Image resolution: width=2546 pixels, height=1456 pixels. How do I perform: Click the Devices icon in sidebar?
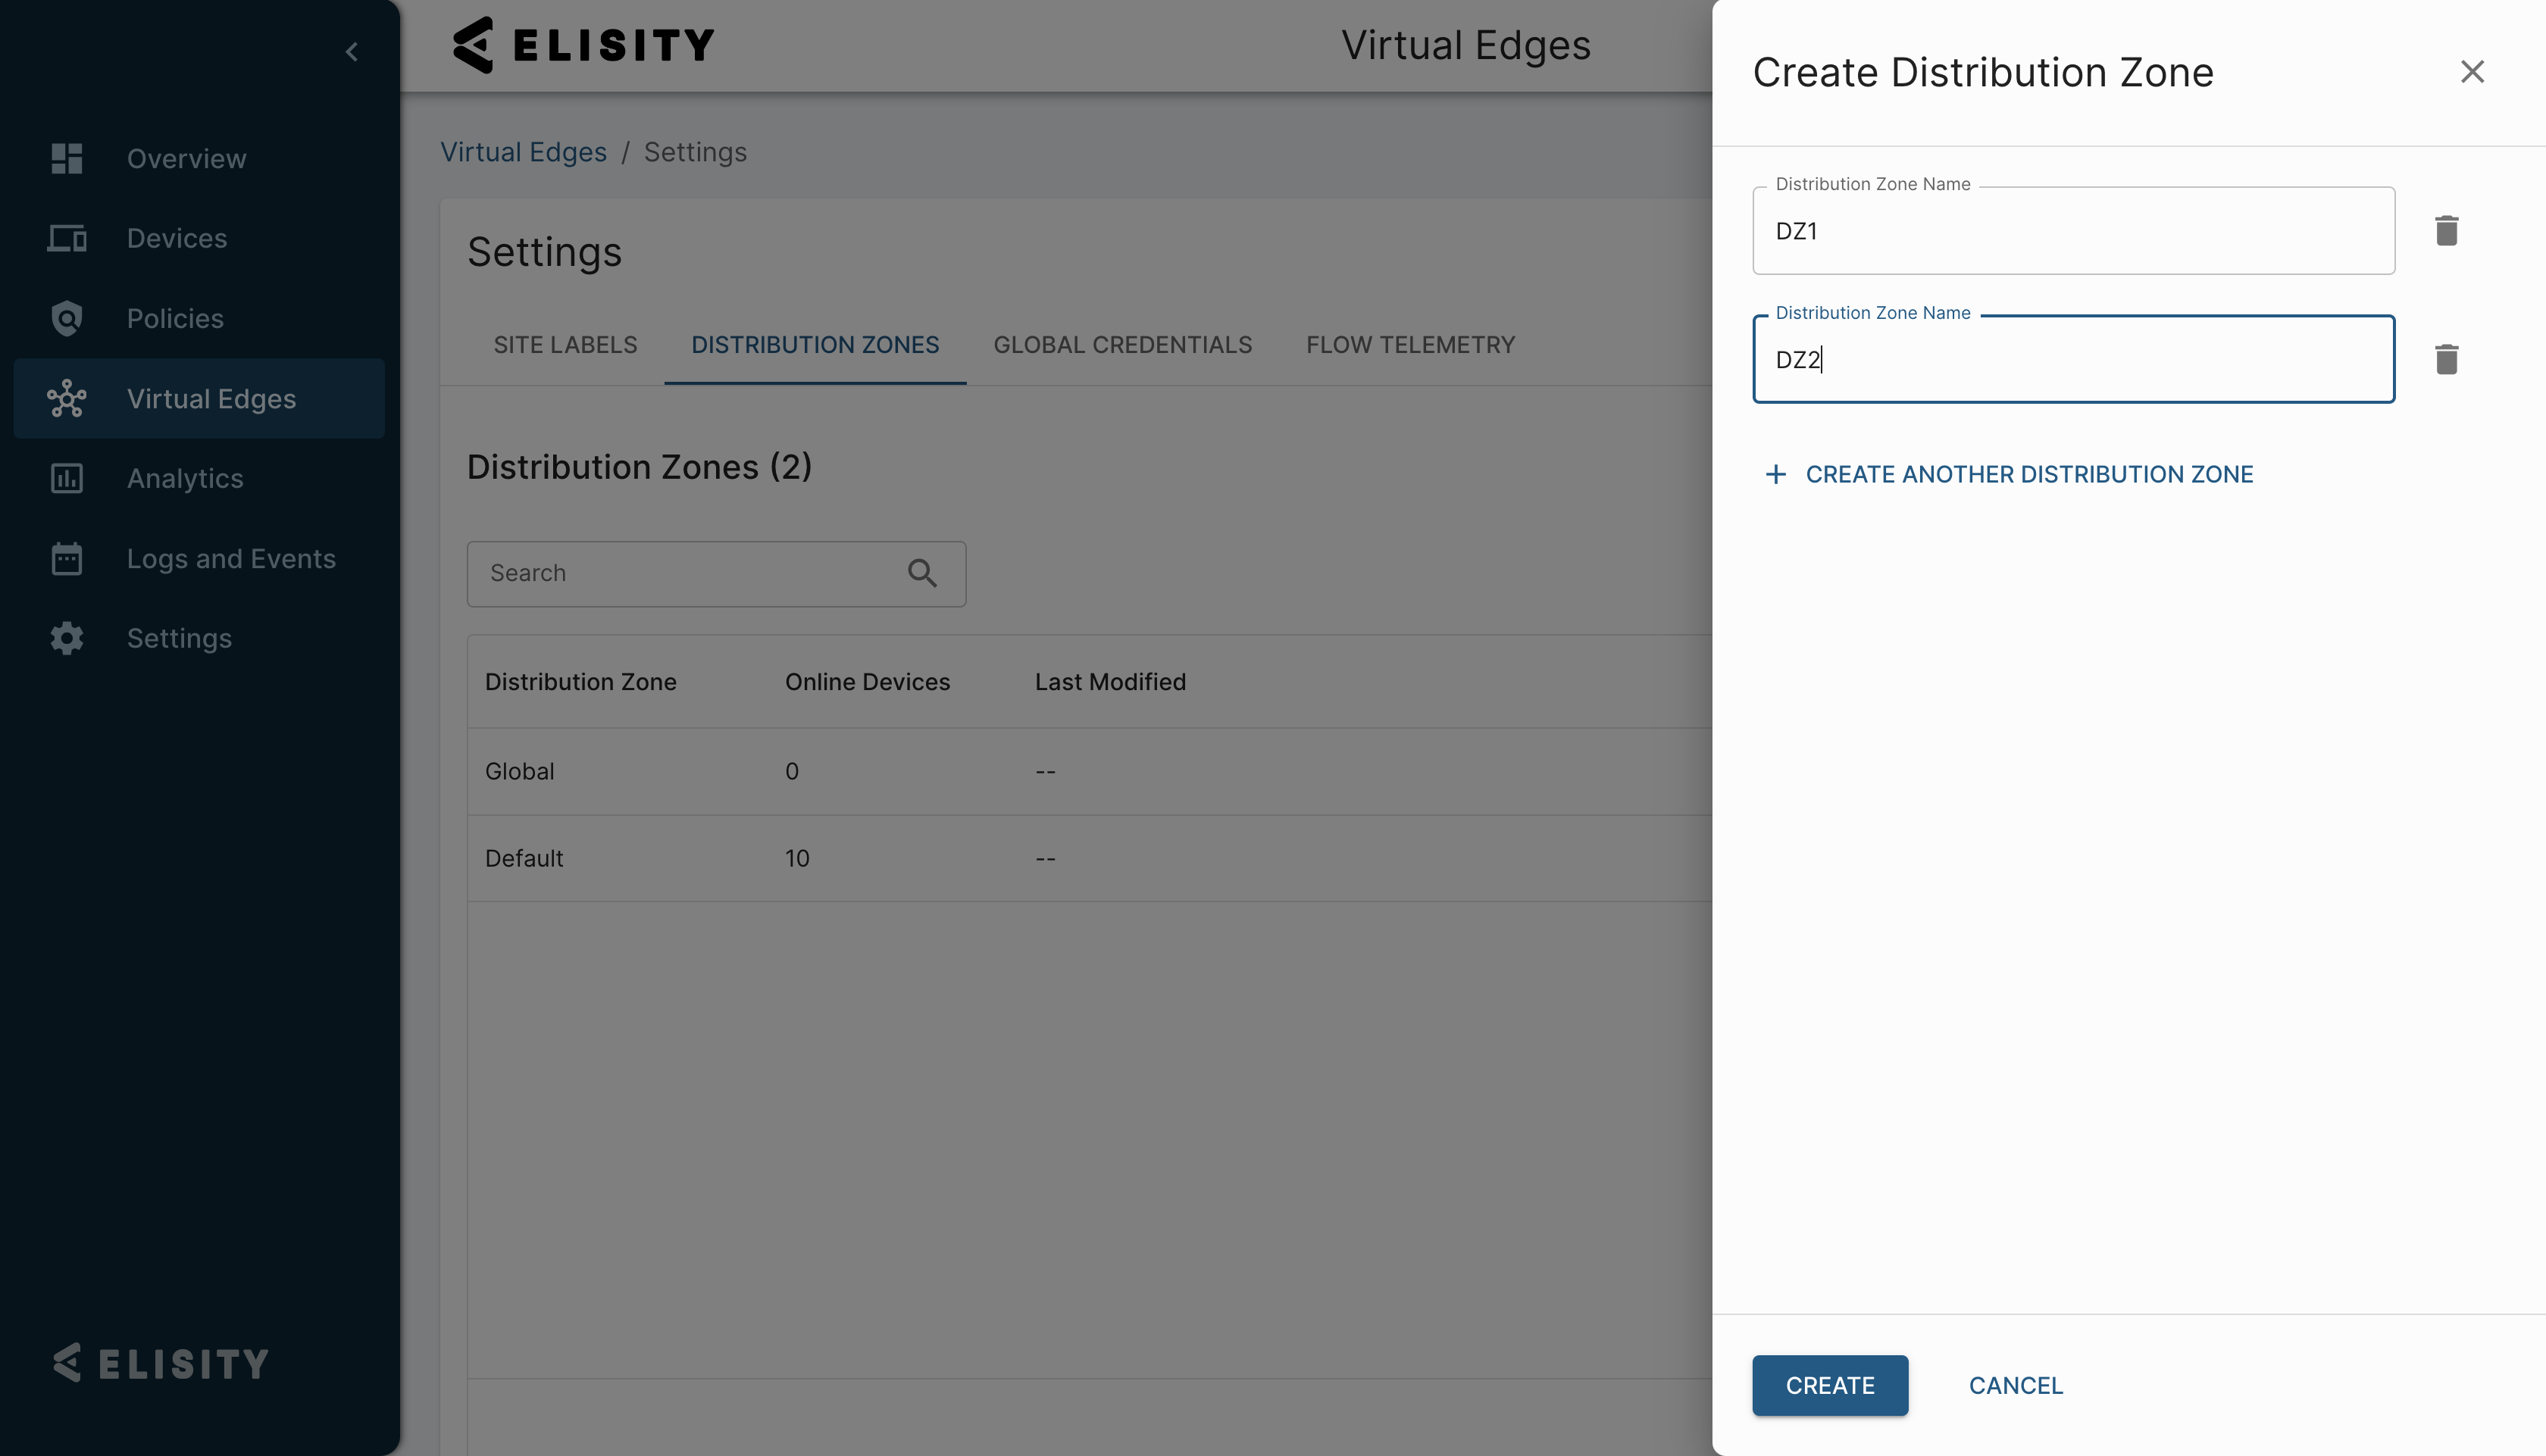67,238
